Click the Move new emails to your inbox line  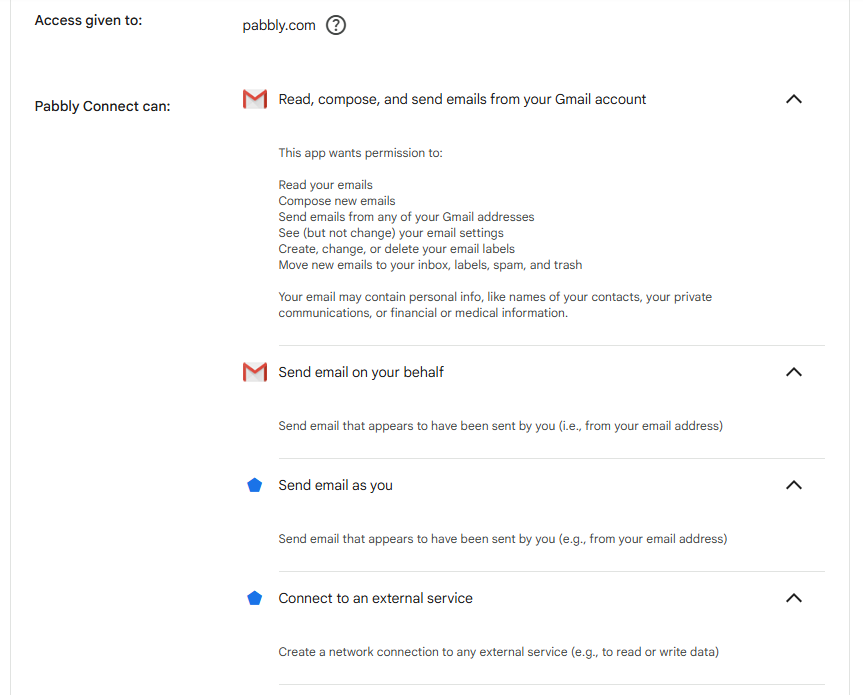pos(430,265)
